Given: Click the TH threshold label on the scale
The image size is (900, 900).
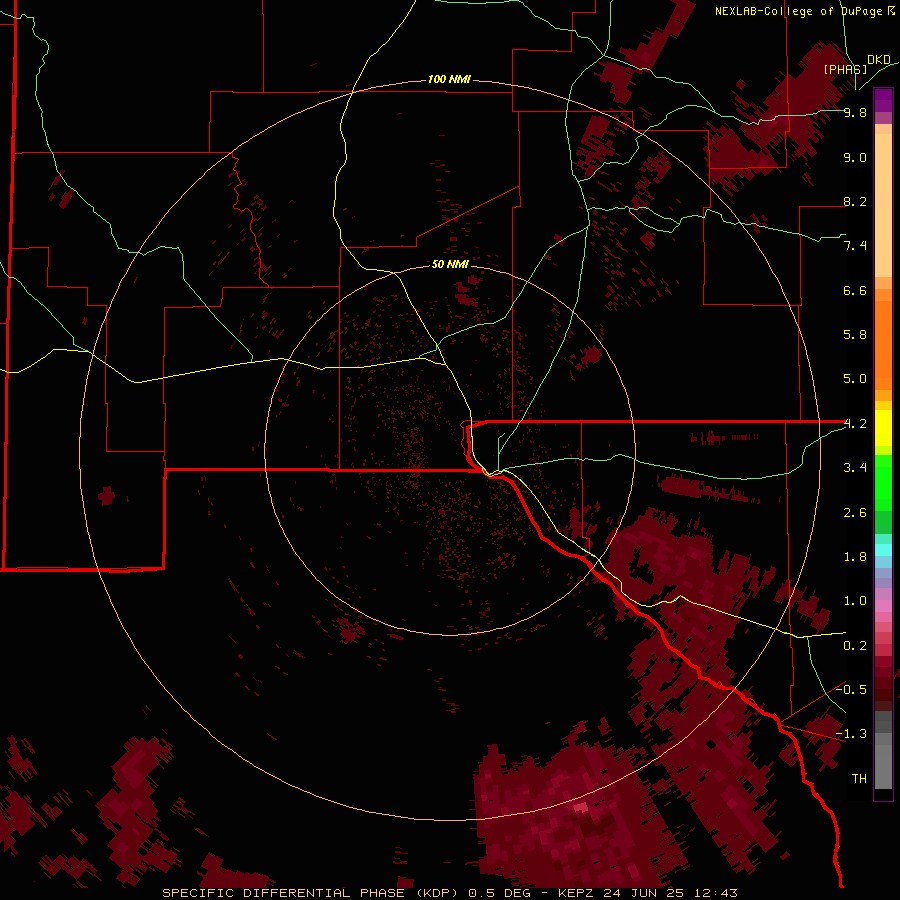Looking at the screenshot, I should 859,779.
